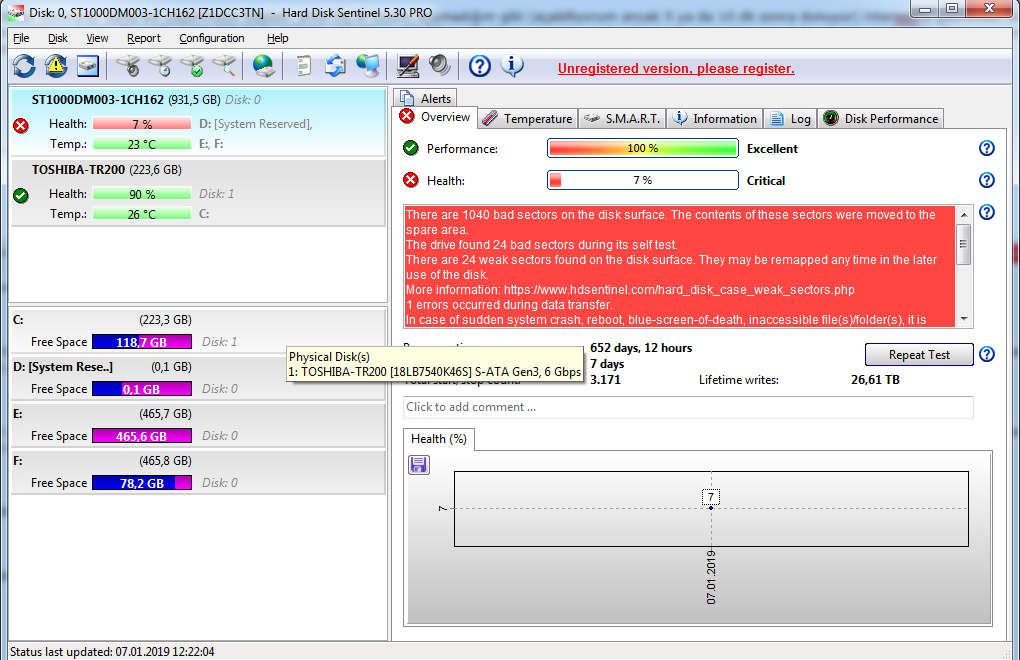
Task: Click the yellow warning refresh toolbar icon
Action: [x=56, y=66]
